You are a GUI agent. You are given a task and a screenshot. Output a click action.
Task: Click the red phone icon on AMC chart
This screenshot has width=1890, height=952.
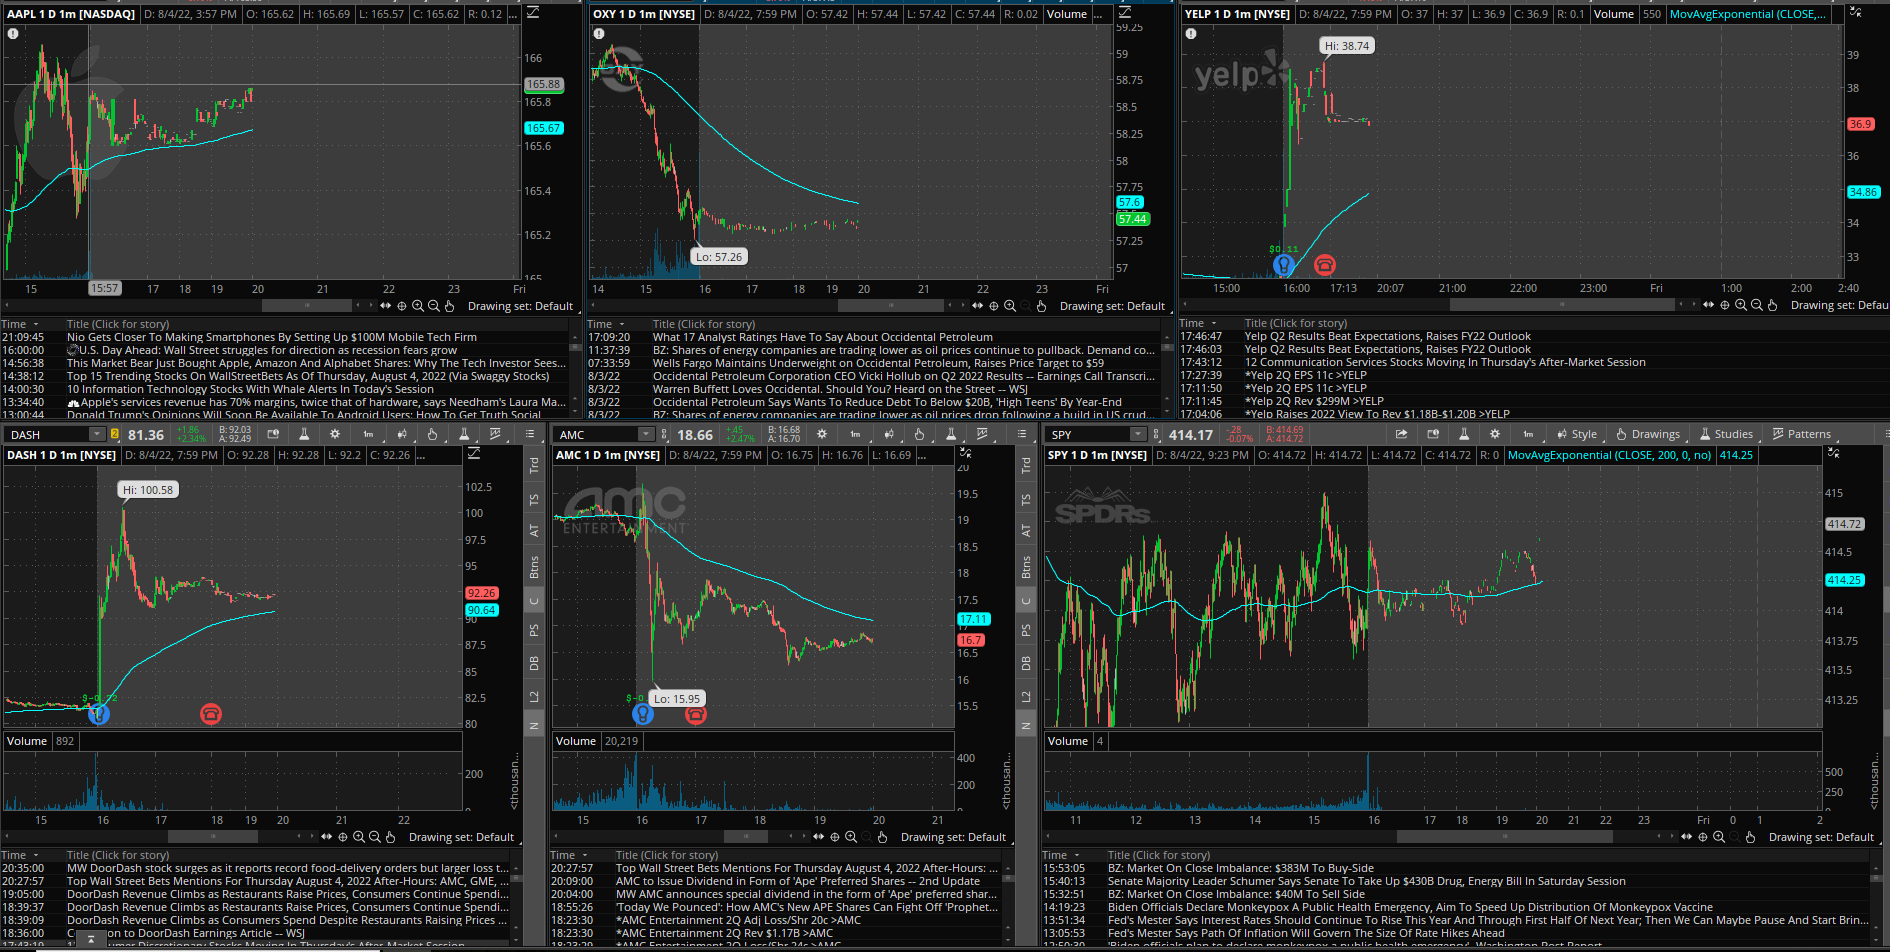tap(696, 714)
